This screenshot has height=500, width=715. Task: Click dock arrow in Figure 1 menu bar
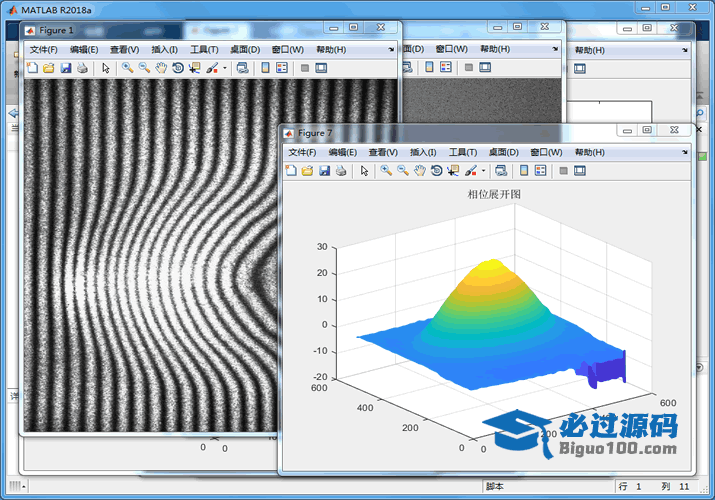pos(391,50)
